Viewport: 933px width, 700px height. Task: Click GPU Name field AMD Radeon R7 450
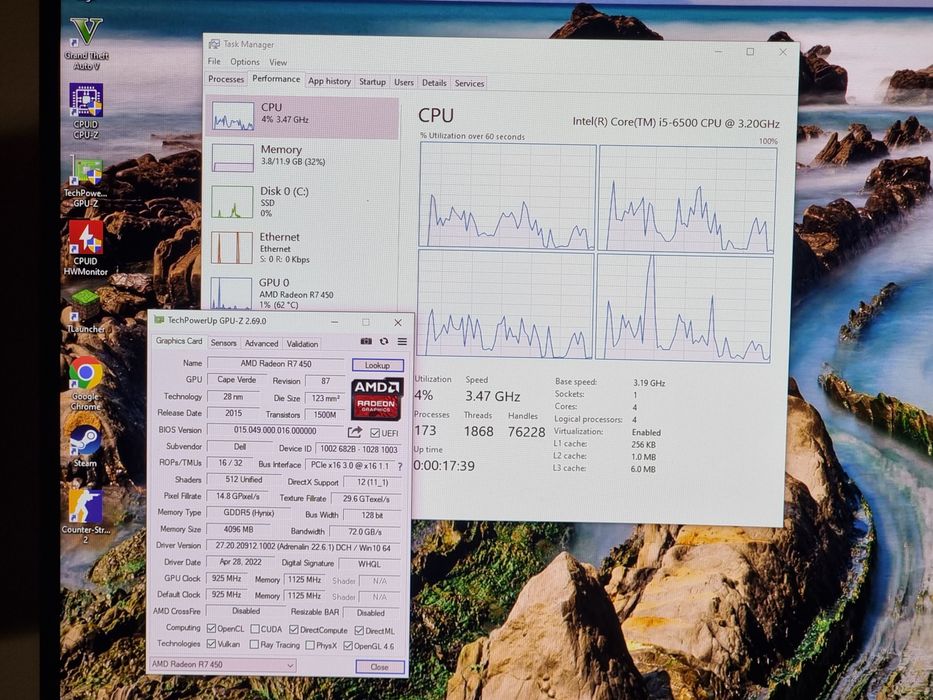click(x=276, y=363)
